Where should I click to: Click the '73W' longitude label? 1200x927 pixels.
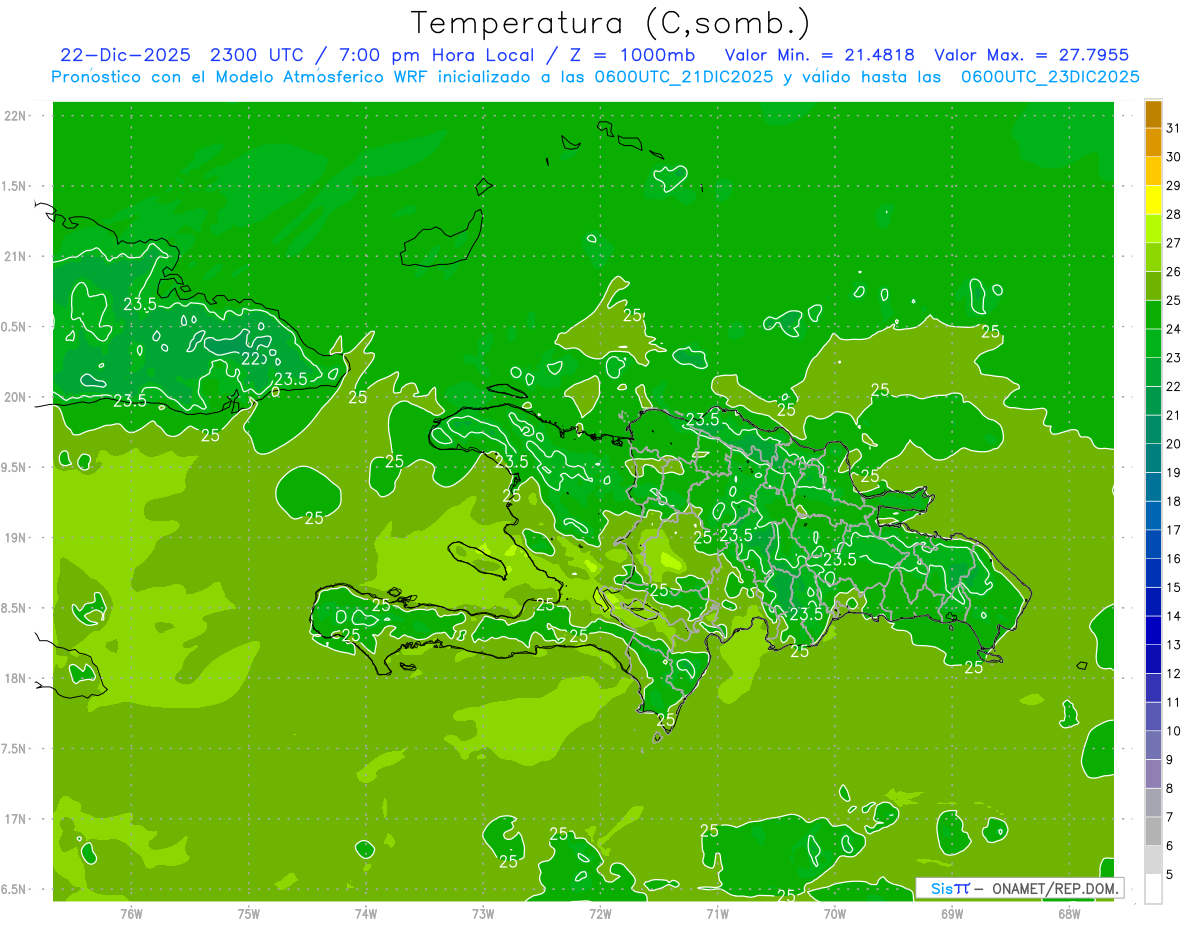click(x=483, y=913)
